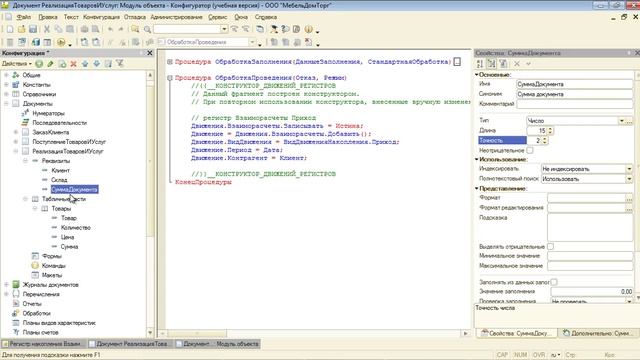Toggle the Неотрицательное checkbox
The image size is (640, 360).
coord(529,150)
